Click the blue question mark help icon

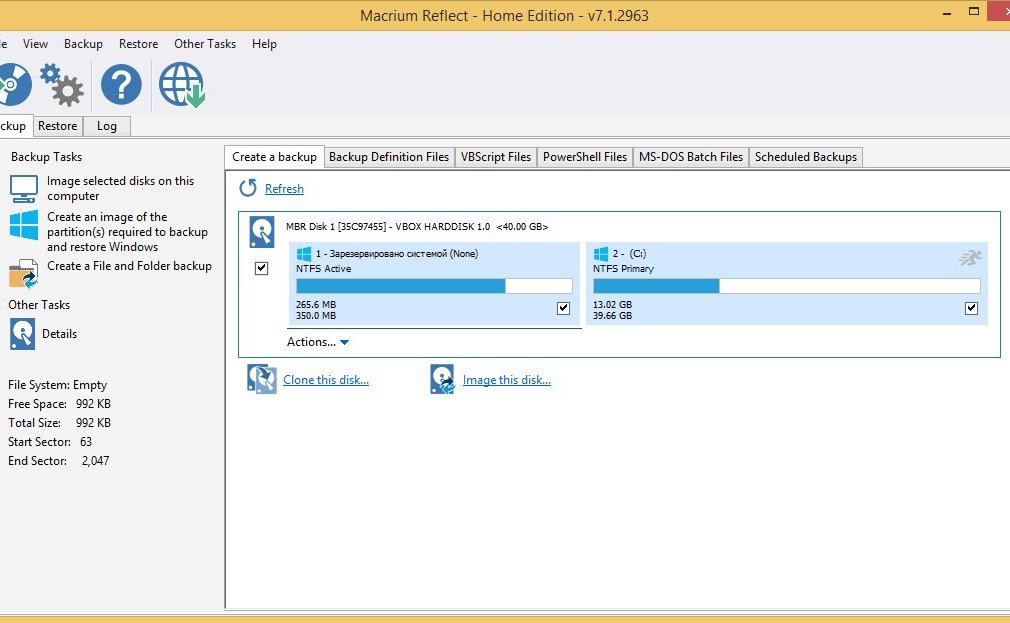pyautogui.click(x=121, y=84)
